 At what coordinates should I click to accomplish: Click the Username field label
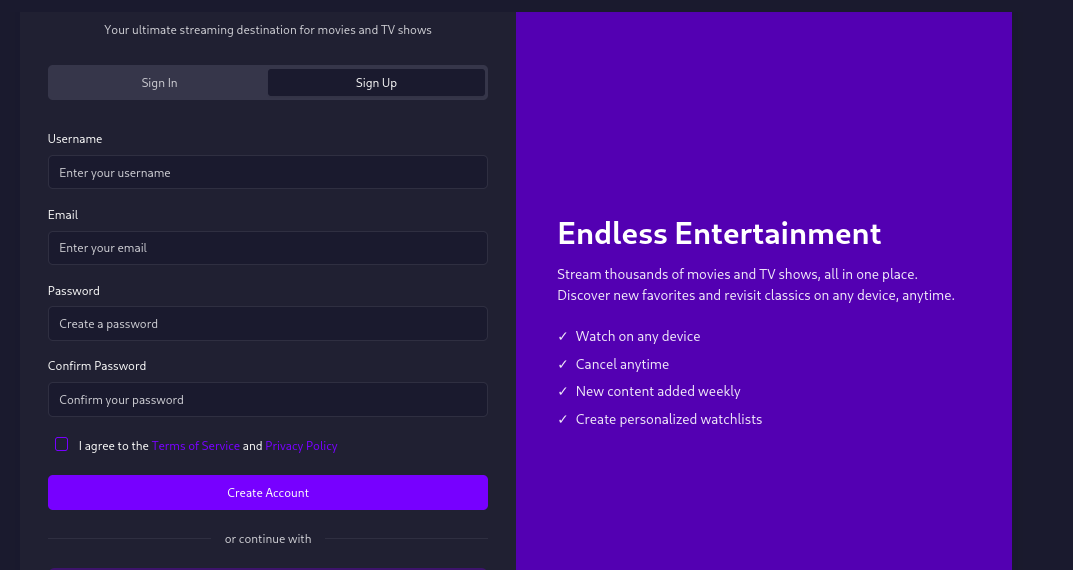point(75,139)
